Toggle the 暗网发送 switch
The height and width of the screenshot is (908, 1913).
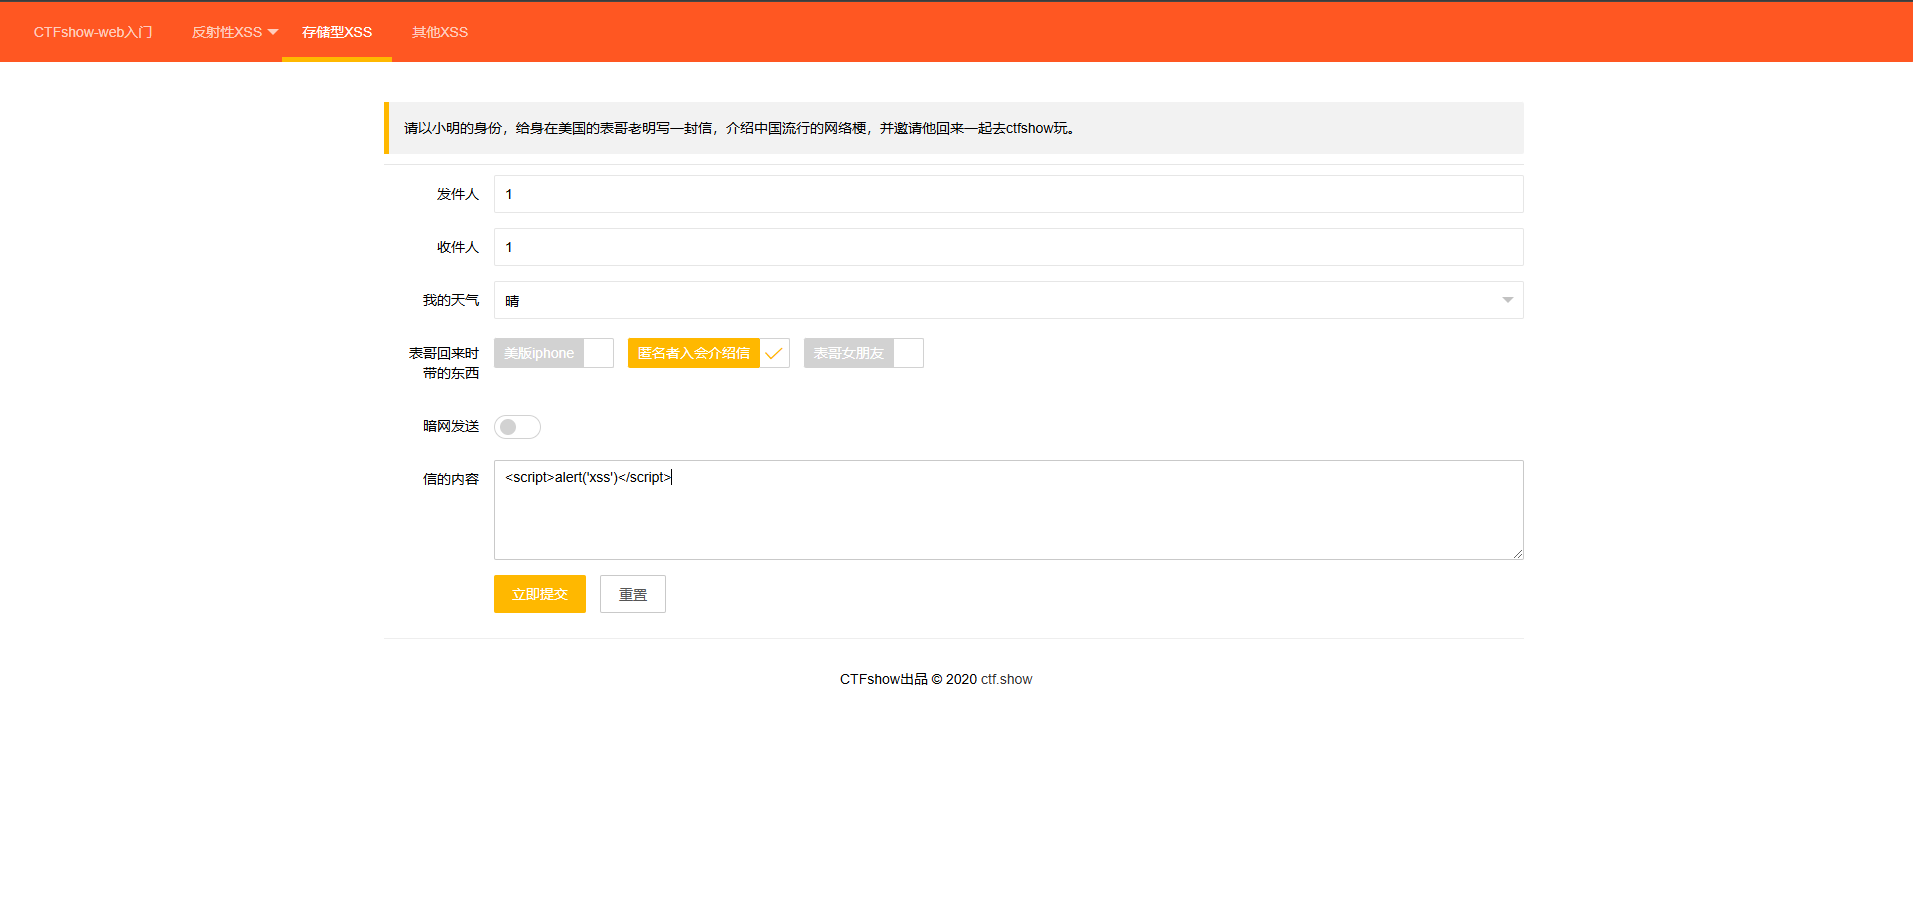(517, 427)
